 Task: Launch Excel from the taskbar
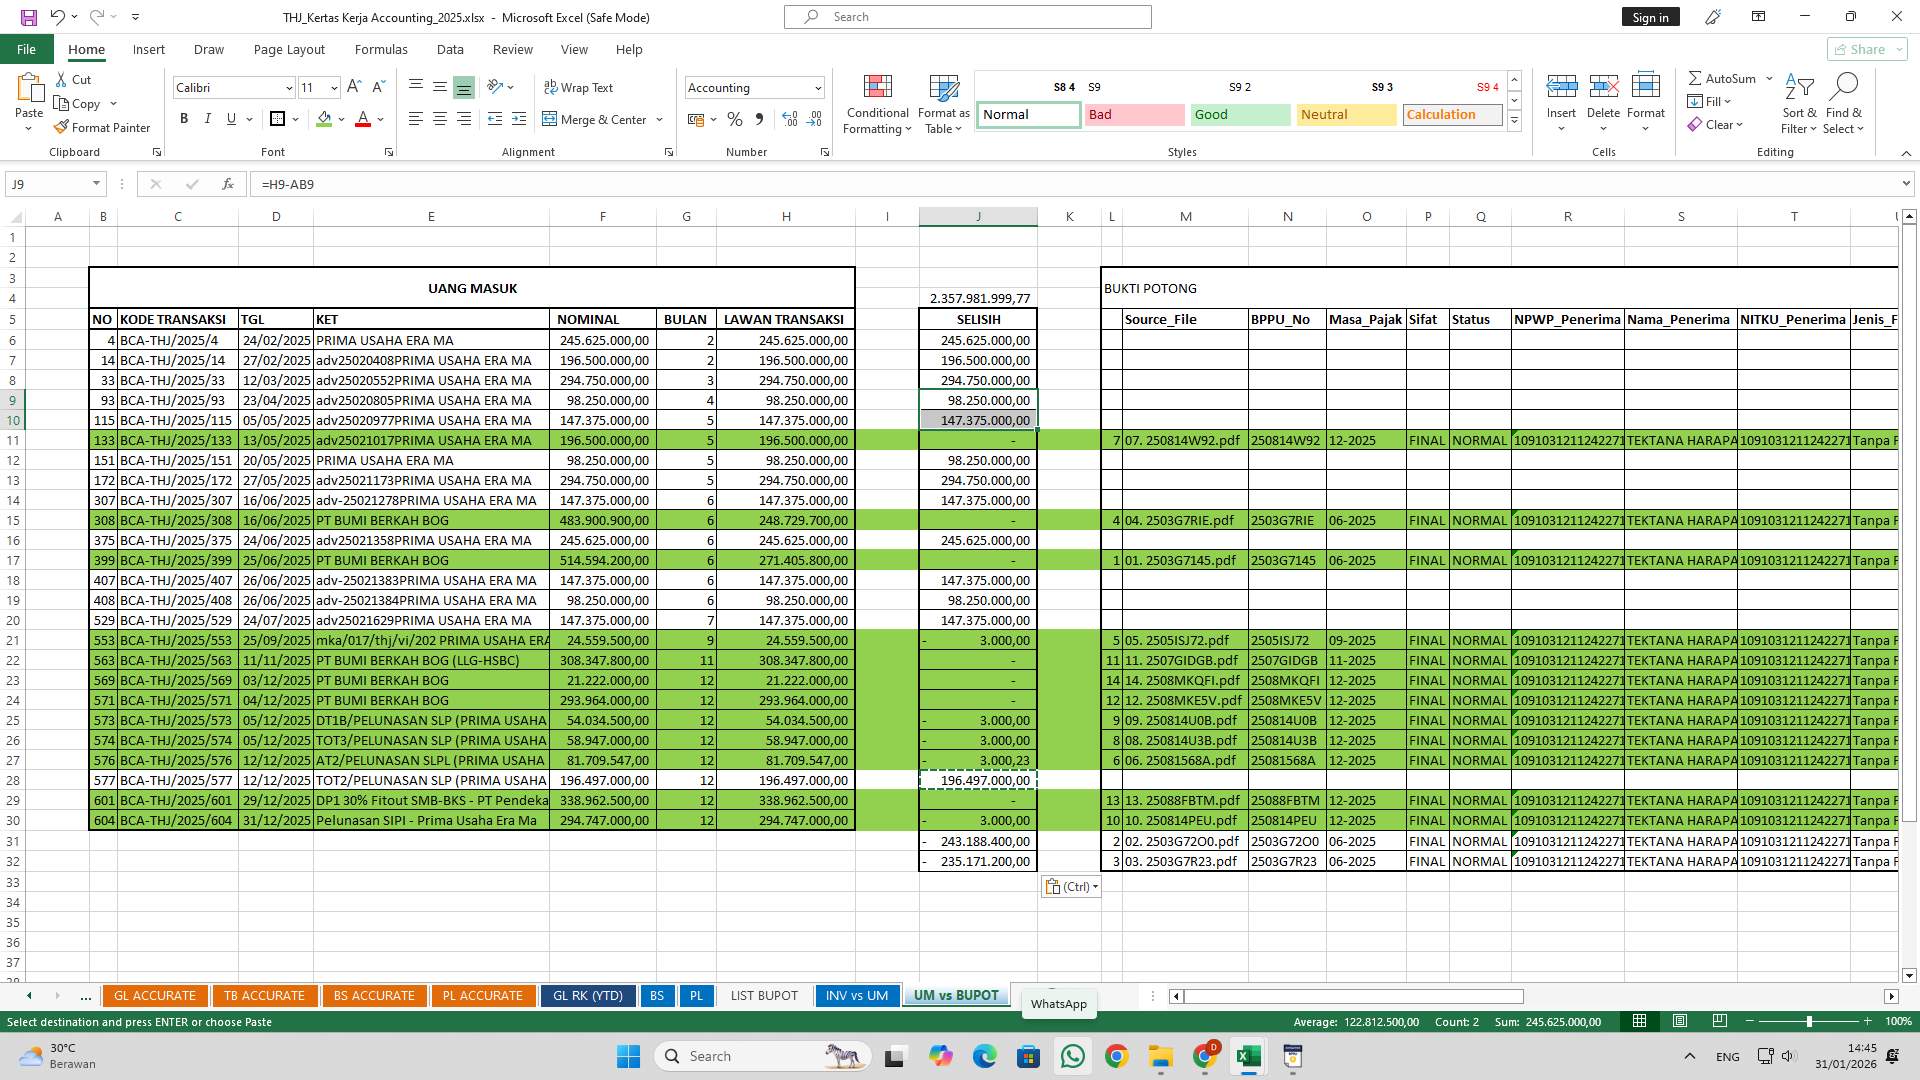pos(1247,1056)
